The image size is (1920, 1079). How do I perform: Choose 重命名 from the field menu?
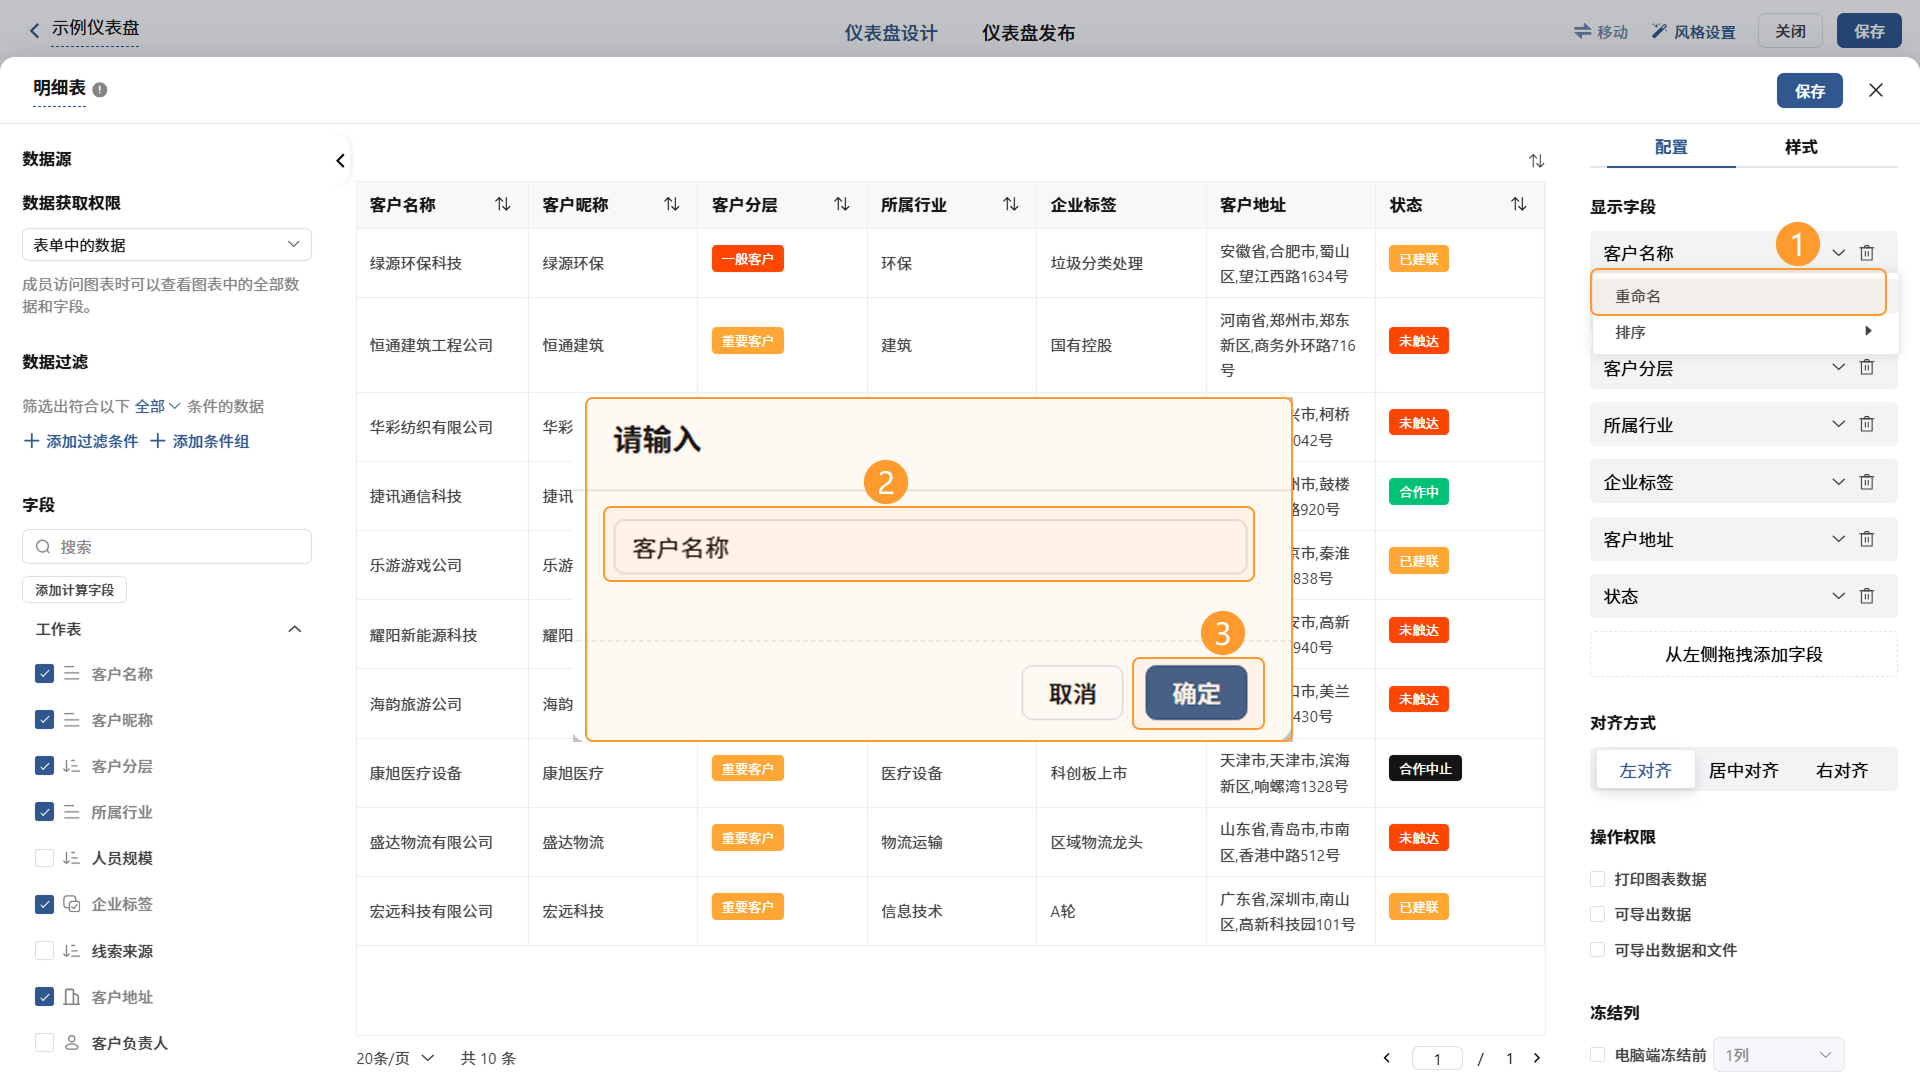(1739, 296)
